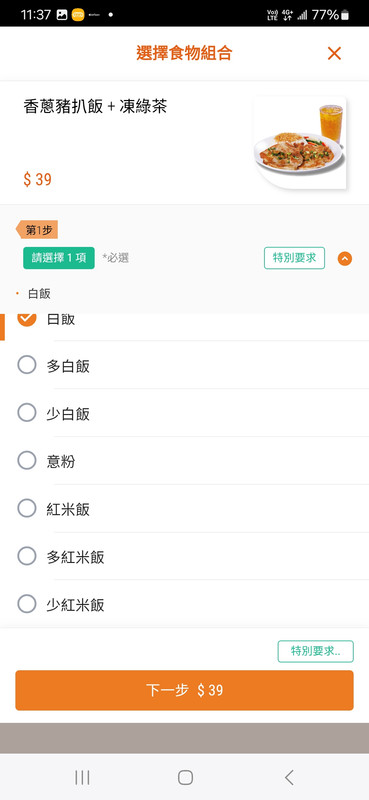Open Android recent apps icon
369x800 pixels.
82,778
